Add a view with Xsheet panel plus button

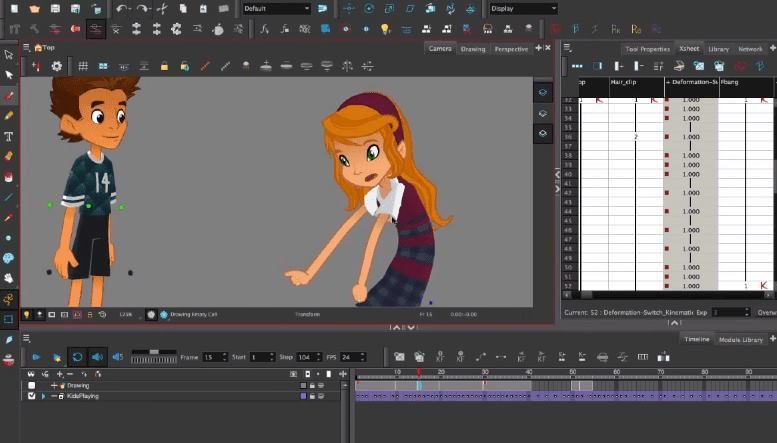click(773, 48)
